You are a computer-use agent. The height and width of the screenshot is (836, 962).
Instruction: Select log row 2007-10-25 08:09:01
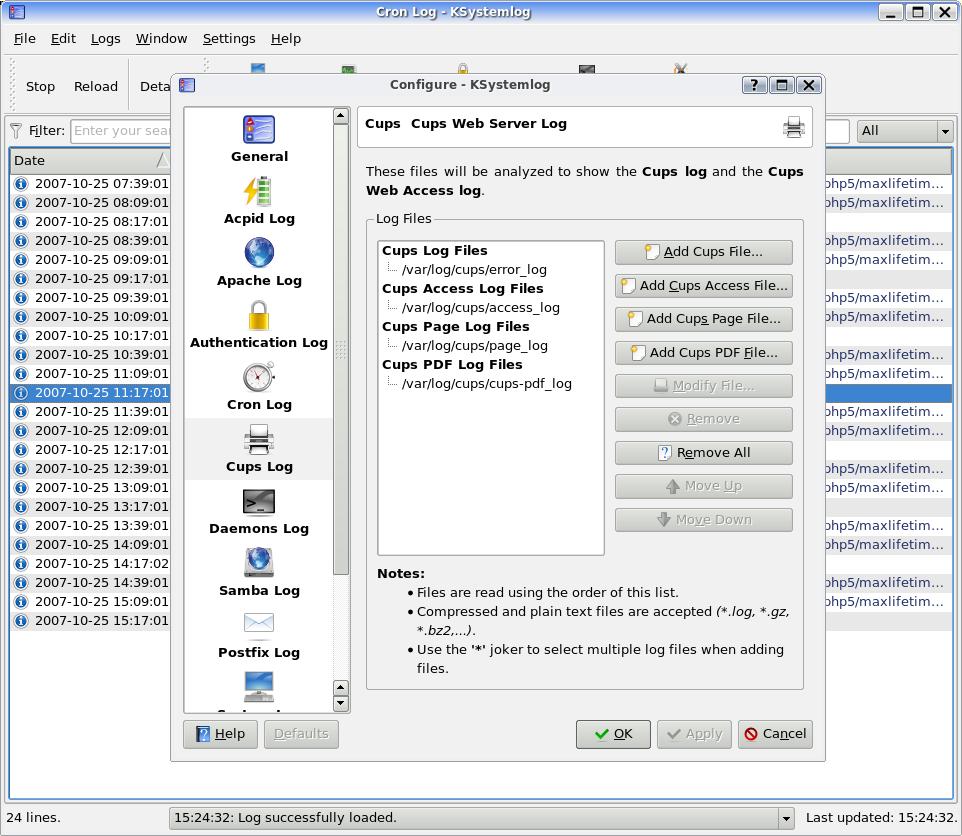(x=90, y=202)
